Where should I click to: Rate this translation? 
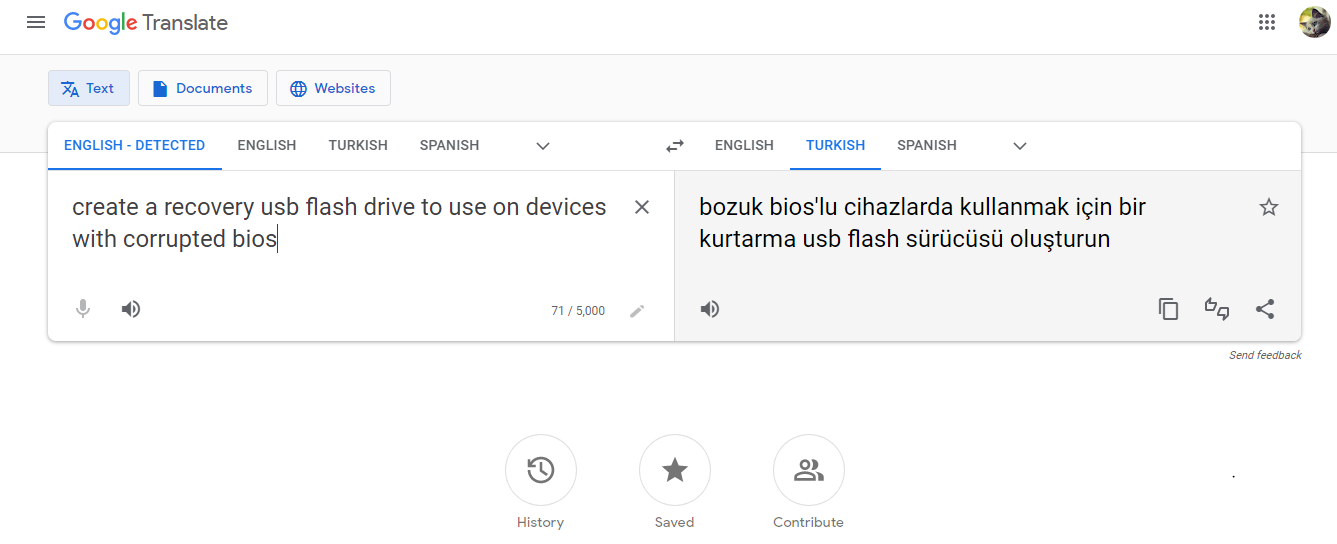click(1217, 309)
